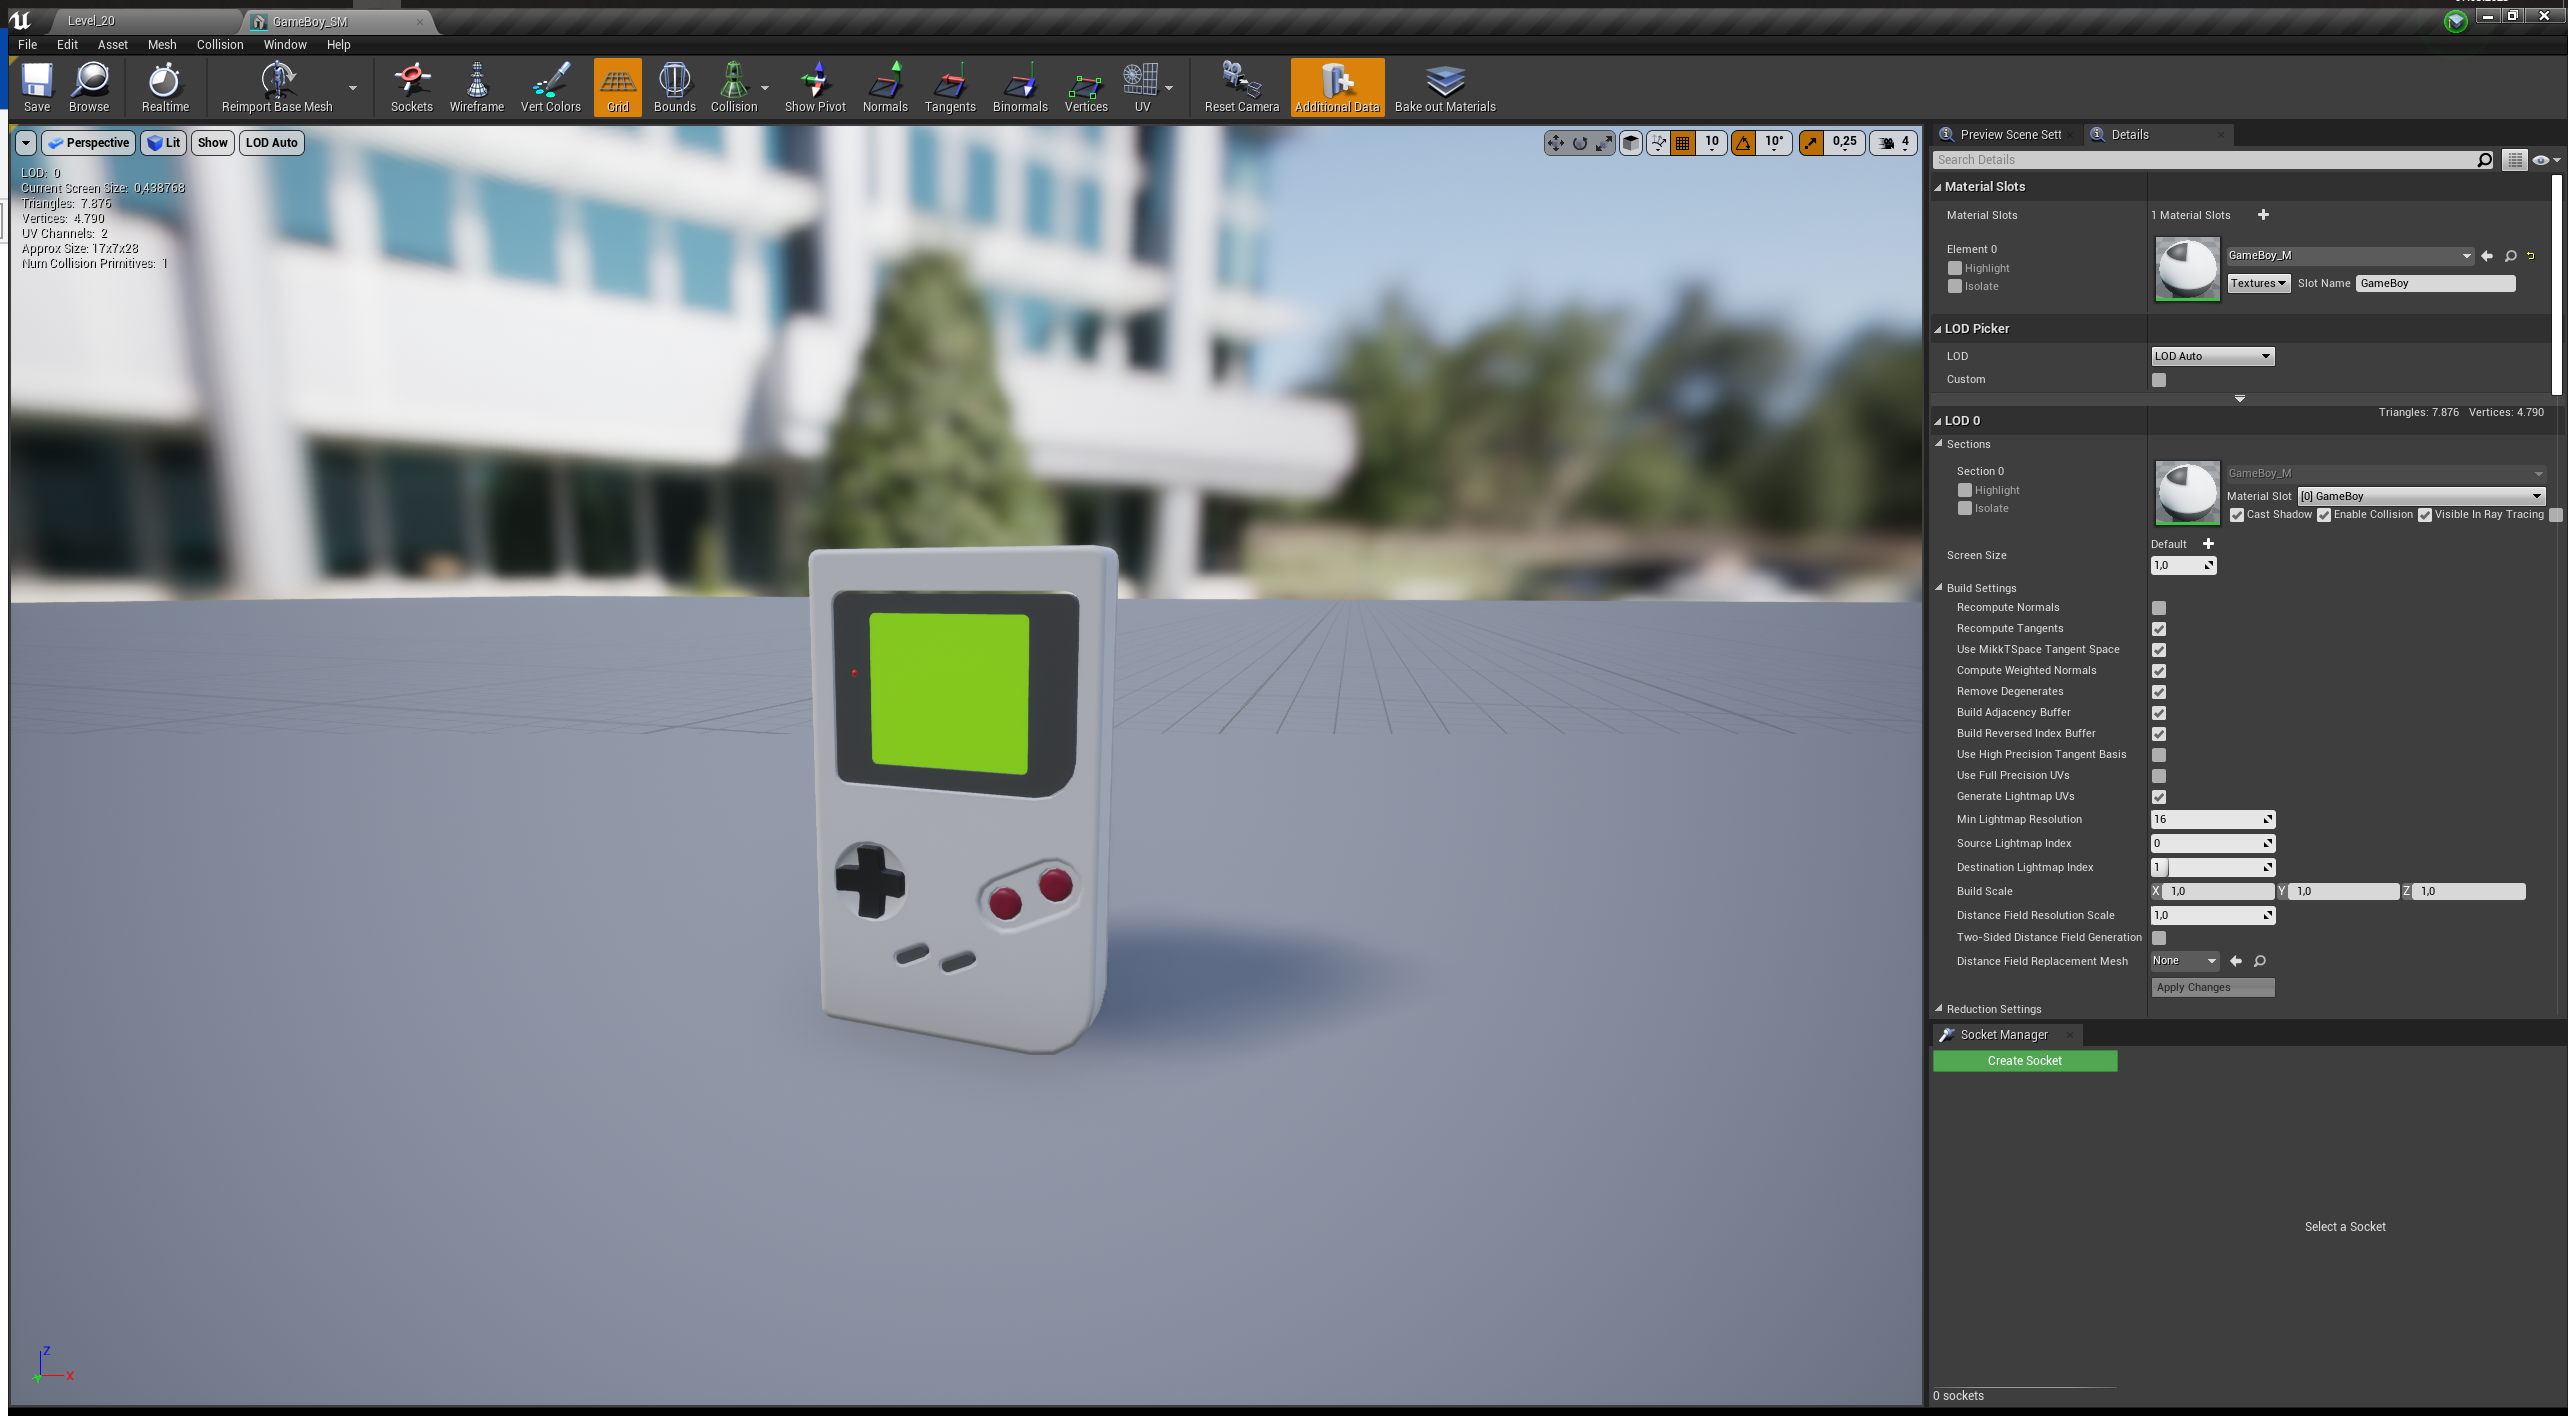Display mesh Normals
The height and width of the screenshot is (1416, 2568).
885,87
